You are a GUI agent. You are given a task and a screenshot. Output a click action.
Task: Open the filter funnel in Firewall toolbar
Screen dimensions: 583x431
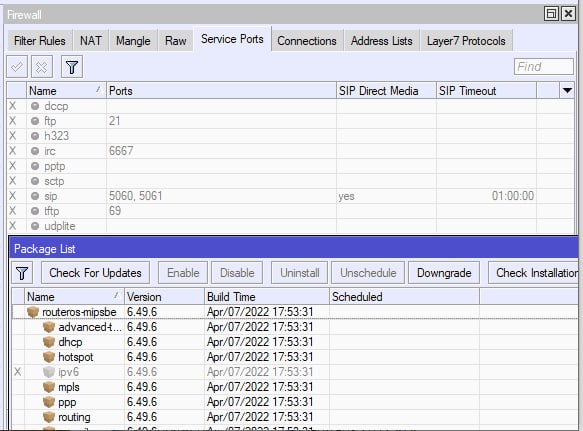pyautogui.click(x=72, y=67)
